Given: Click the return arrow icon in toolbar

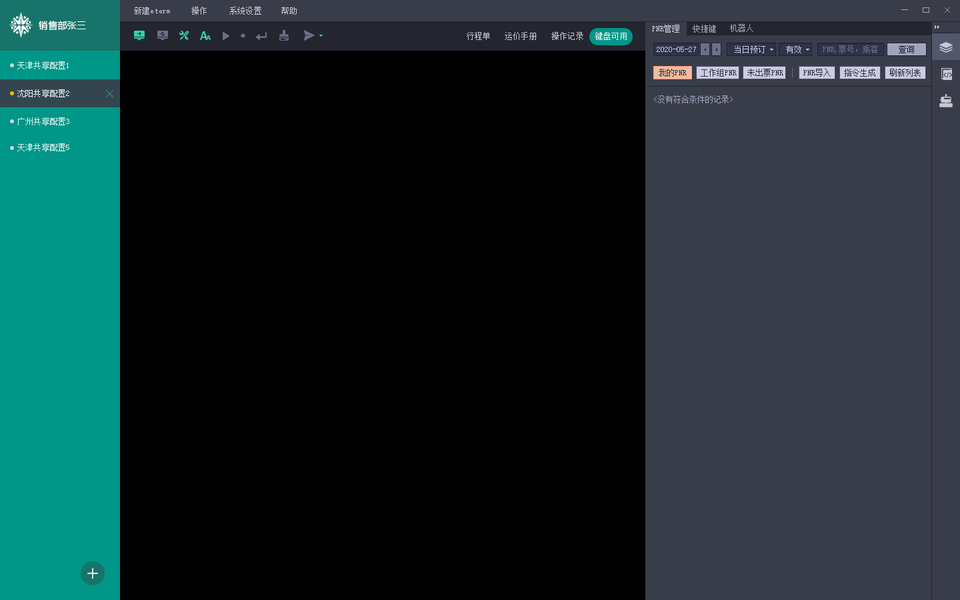Looking at the screenshot, I should pos(261,36).
